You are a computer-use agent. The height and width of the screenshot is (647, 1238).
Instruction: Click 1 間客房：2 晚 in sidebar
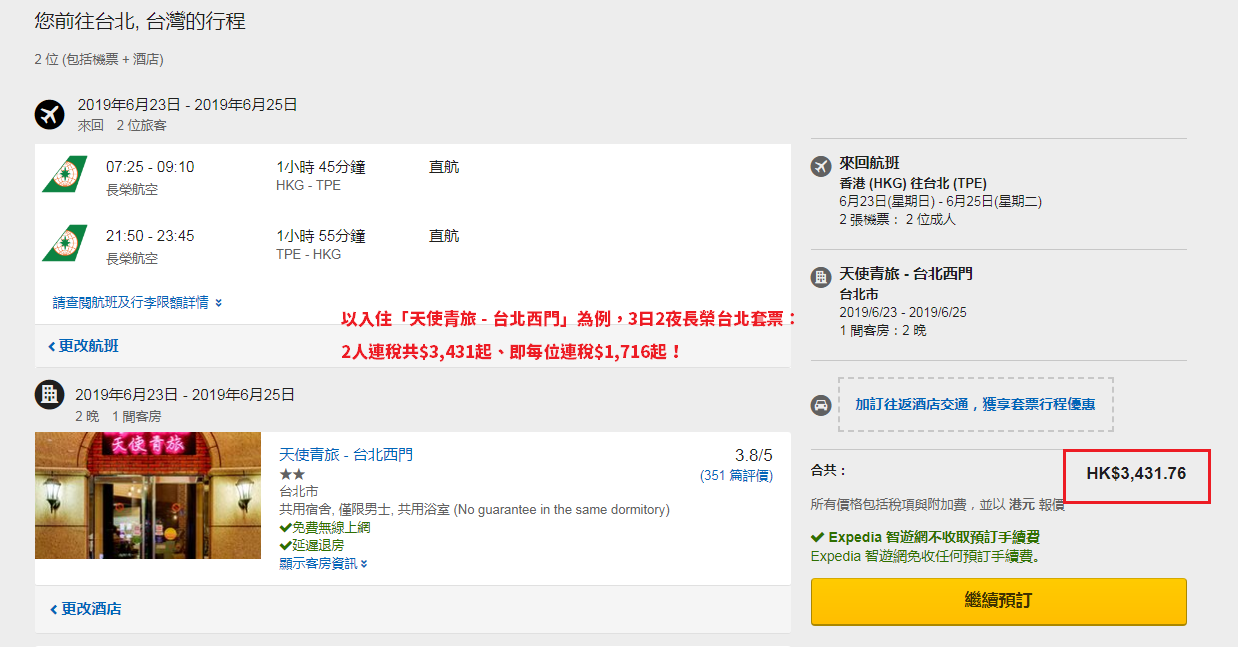click(883, 330)
